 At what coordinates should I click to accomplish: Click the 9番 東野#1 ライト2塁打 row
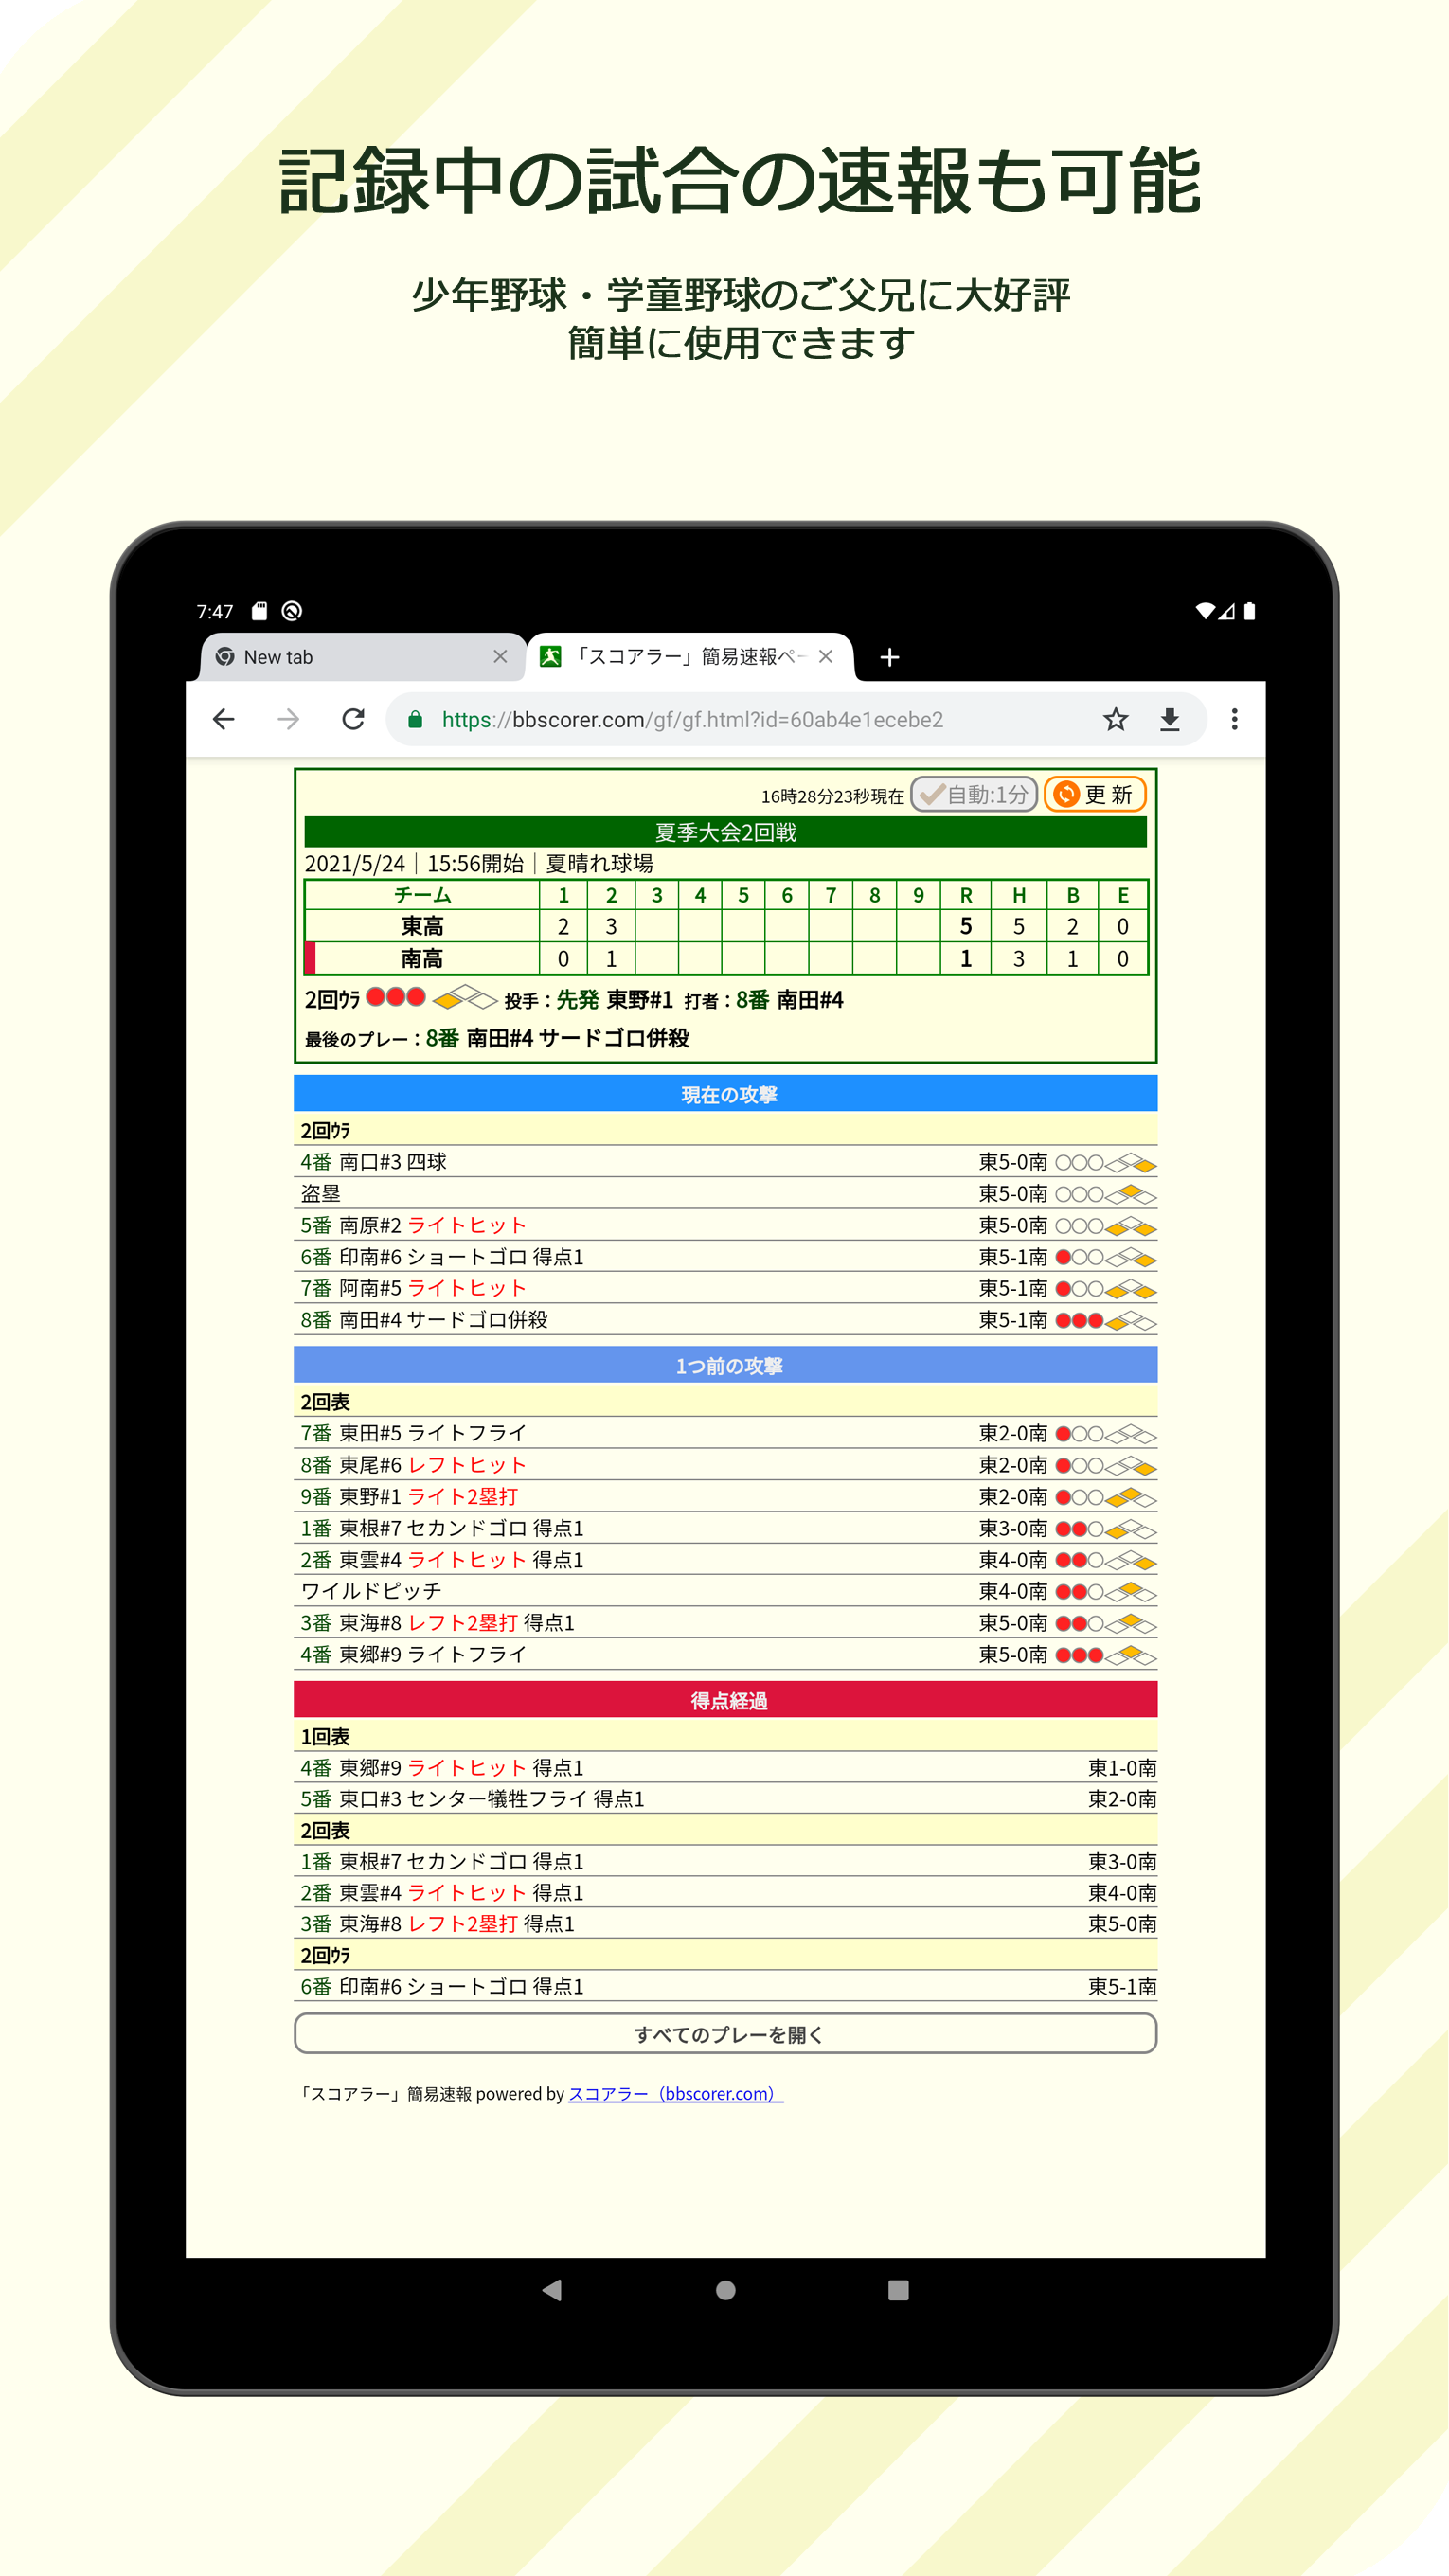coord(725,1497)
